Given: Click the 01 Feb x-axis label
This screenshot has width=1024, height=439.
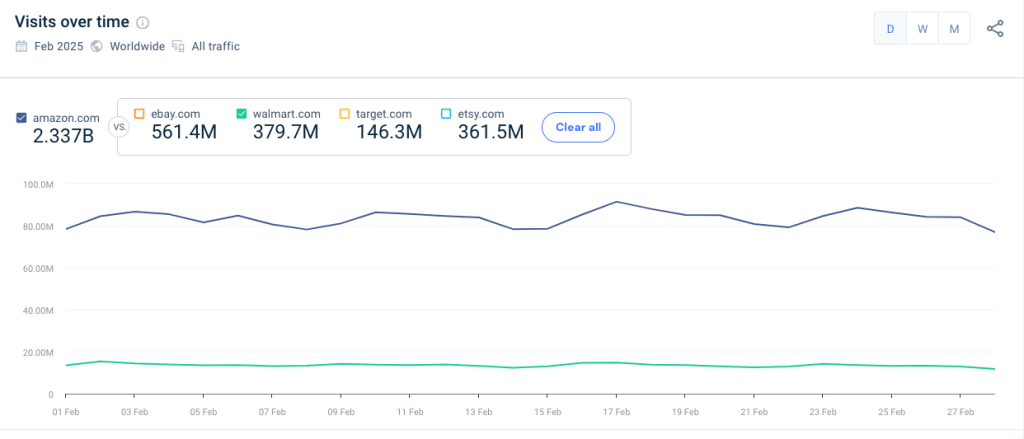Looking at the screenshot, I should [x=66, y=411].
